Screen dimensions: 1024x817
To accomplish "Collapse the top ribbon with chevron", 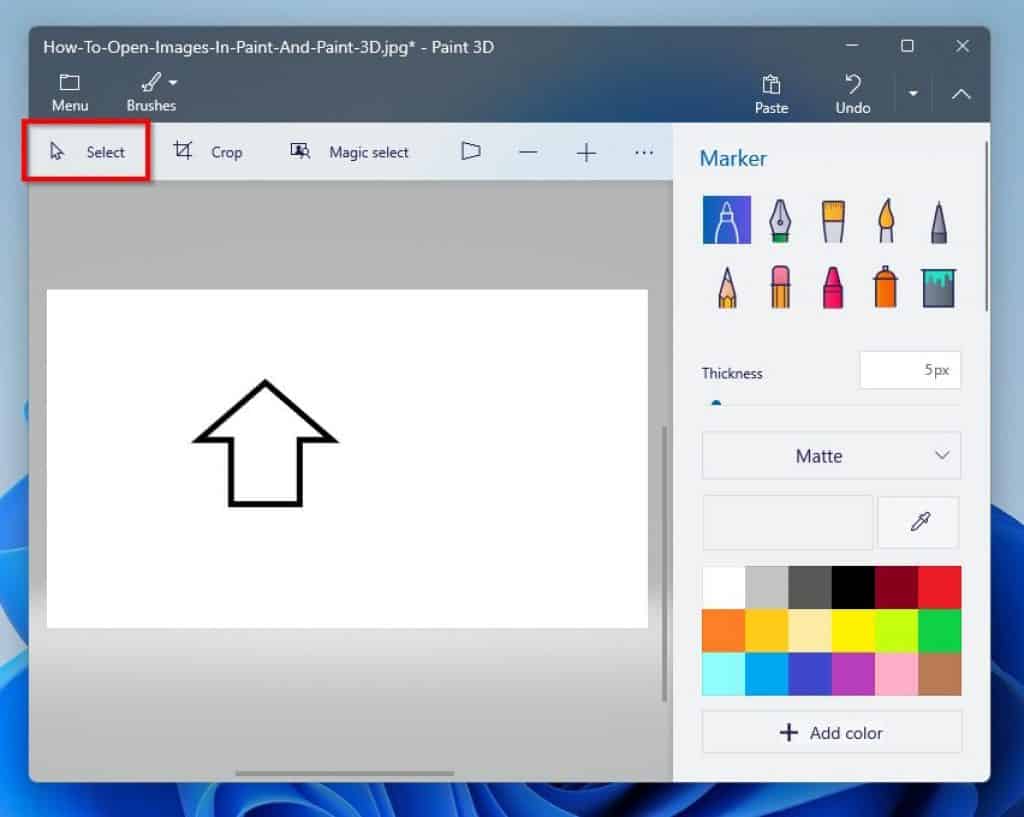I will pyautogui.click(x=961, y=95).
